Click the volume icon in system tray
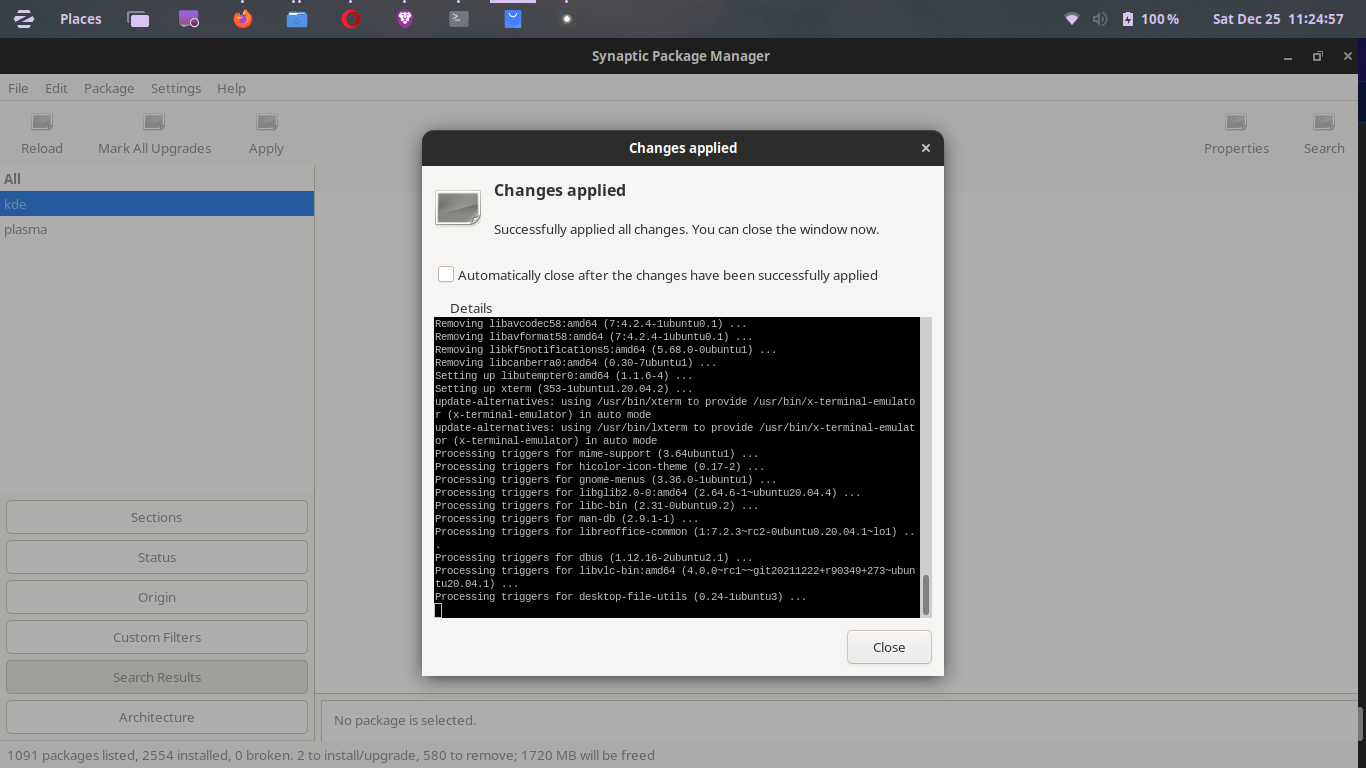 point(1100,19)
